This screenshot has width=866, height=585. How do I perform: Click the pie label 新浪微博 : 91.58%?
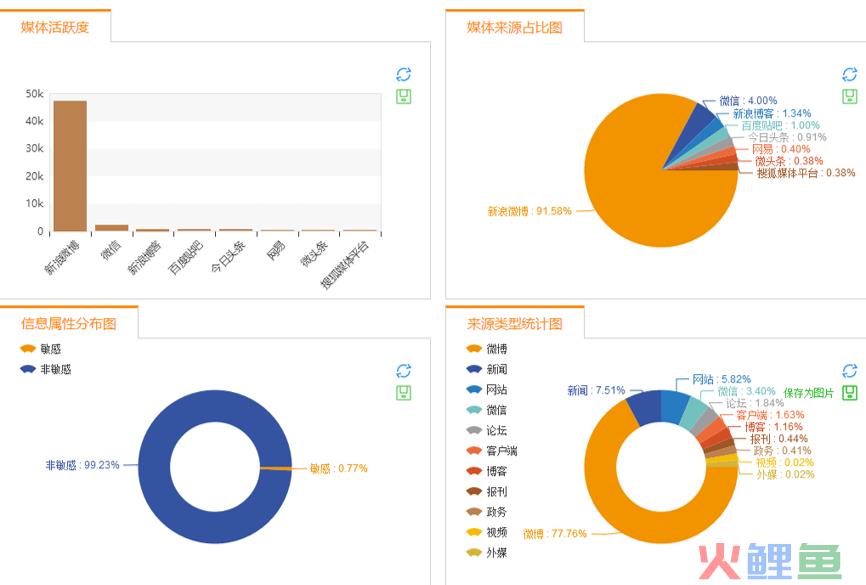[529, 211]
